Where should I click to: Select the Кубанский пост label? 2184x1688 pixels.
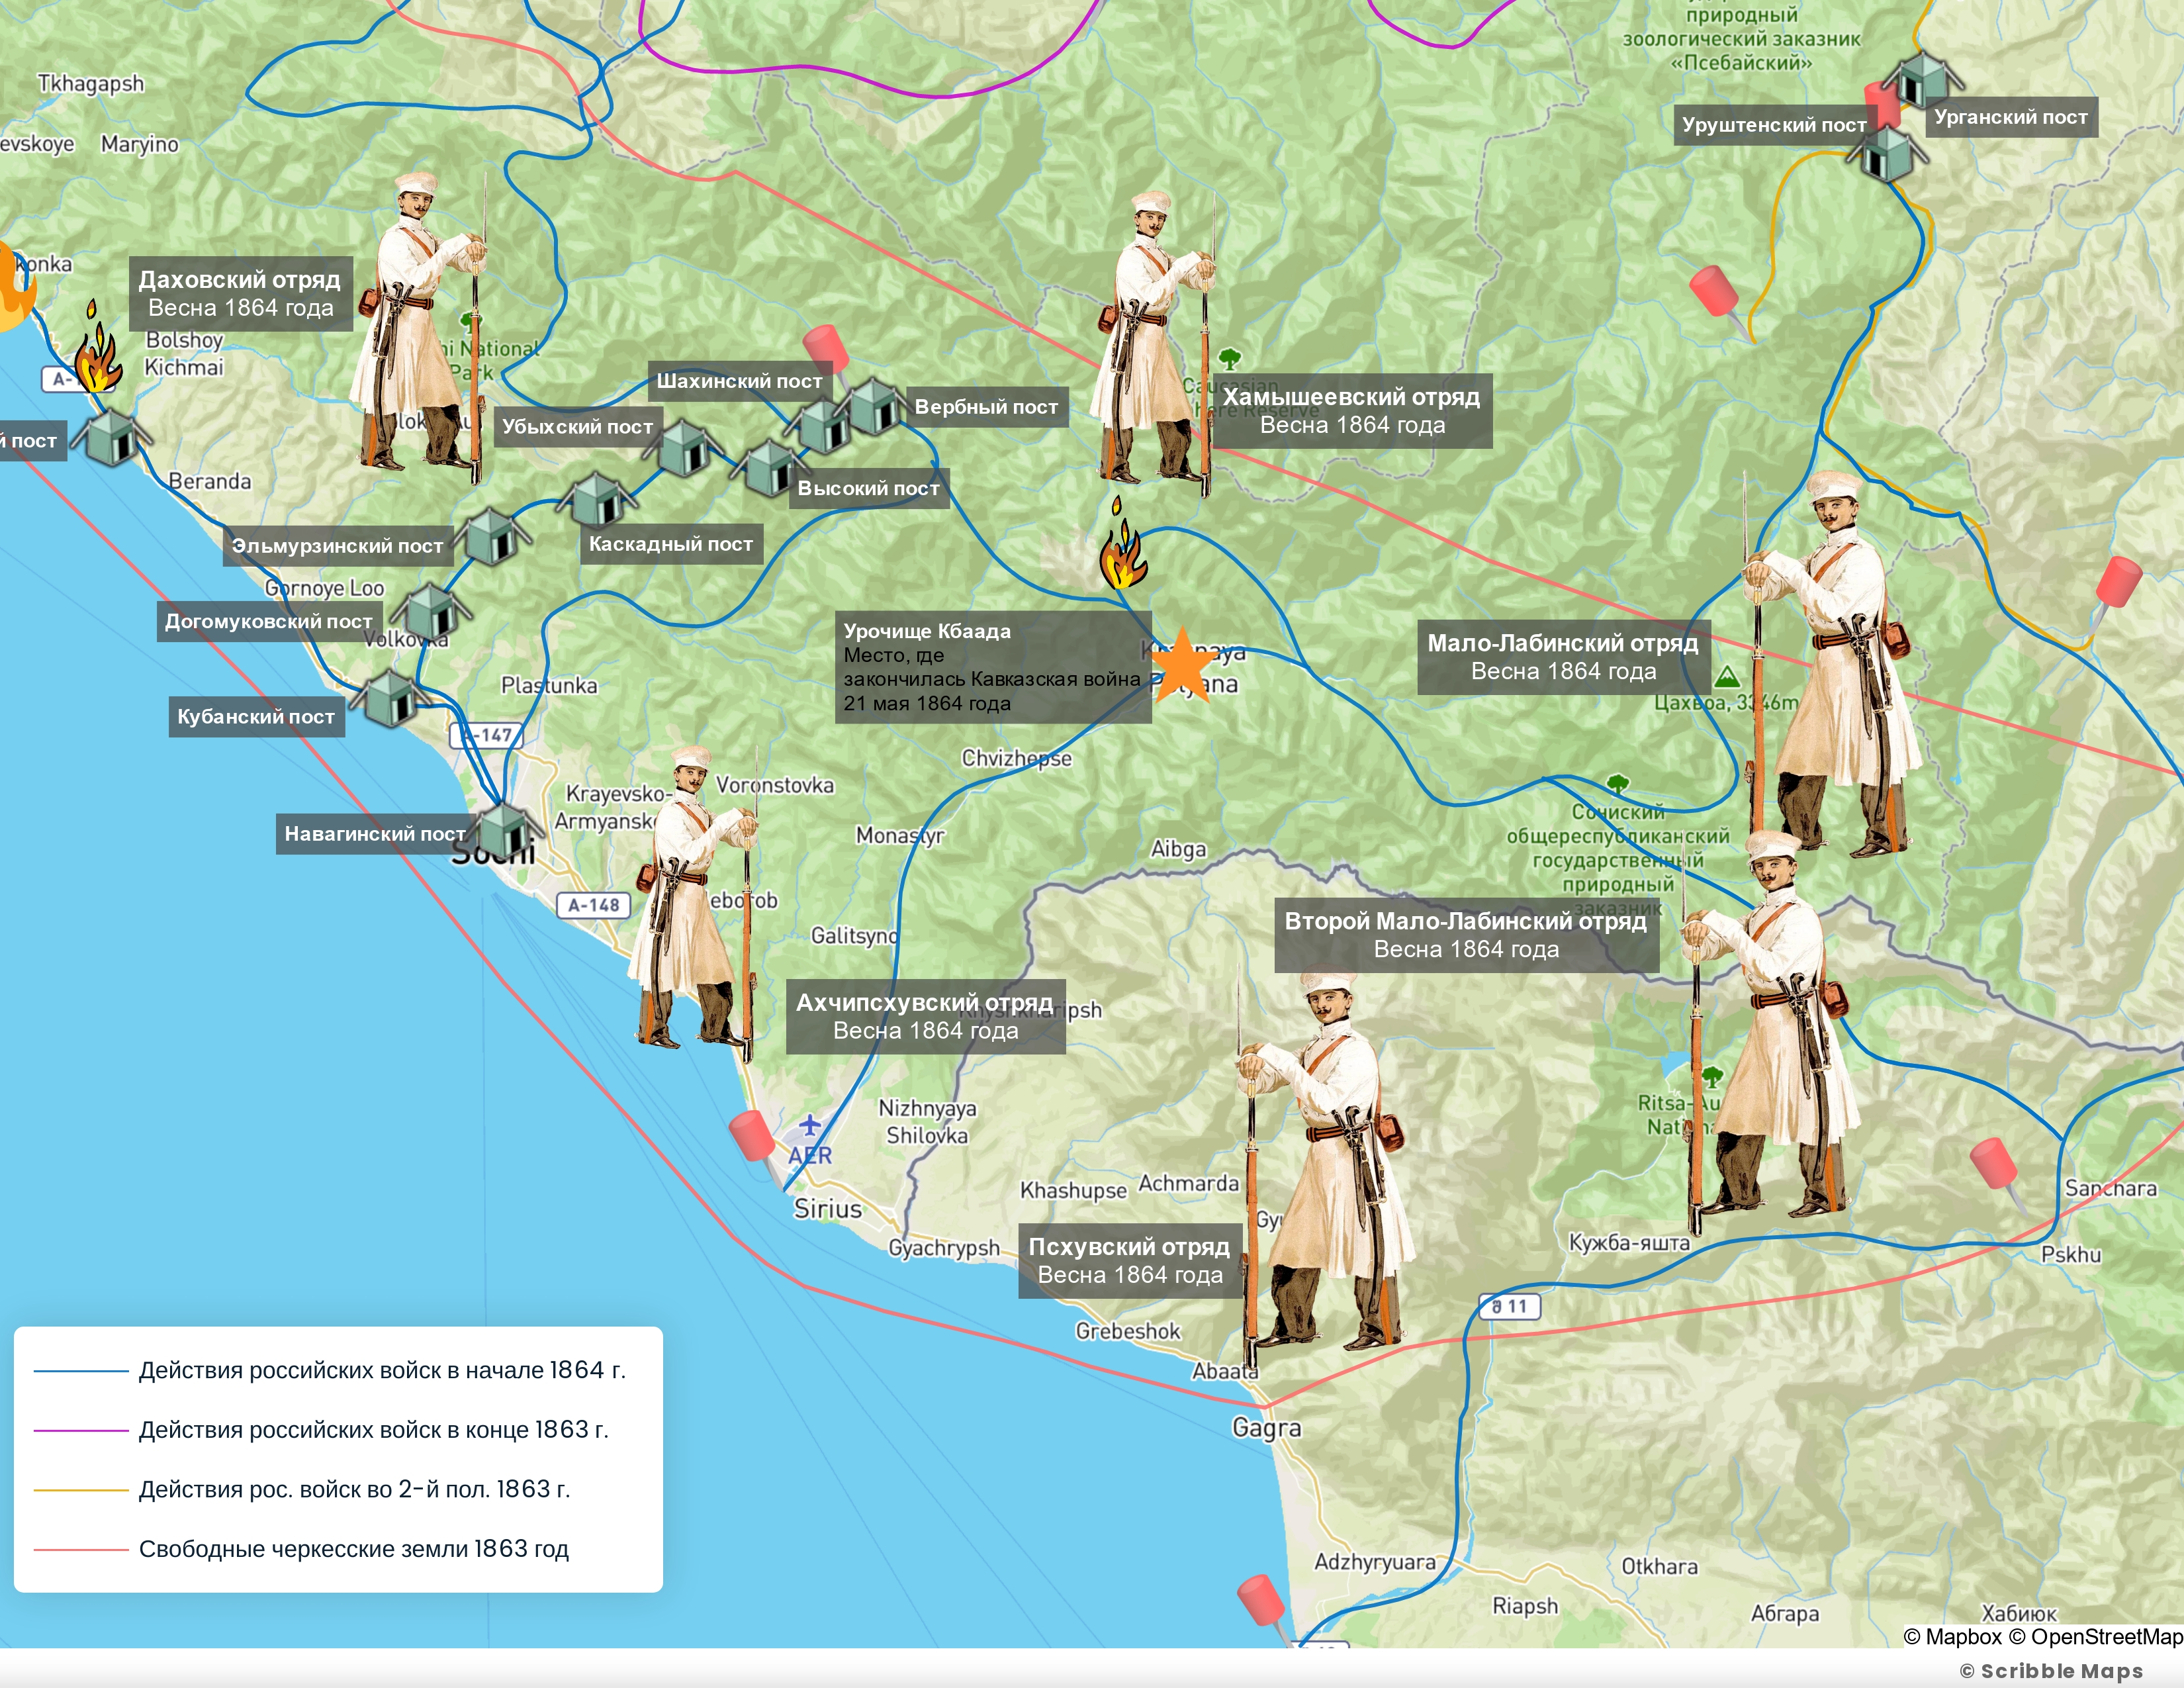click(256, 717)
